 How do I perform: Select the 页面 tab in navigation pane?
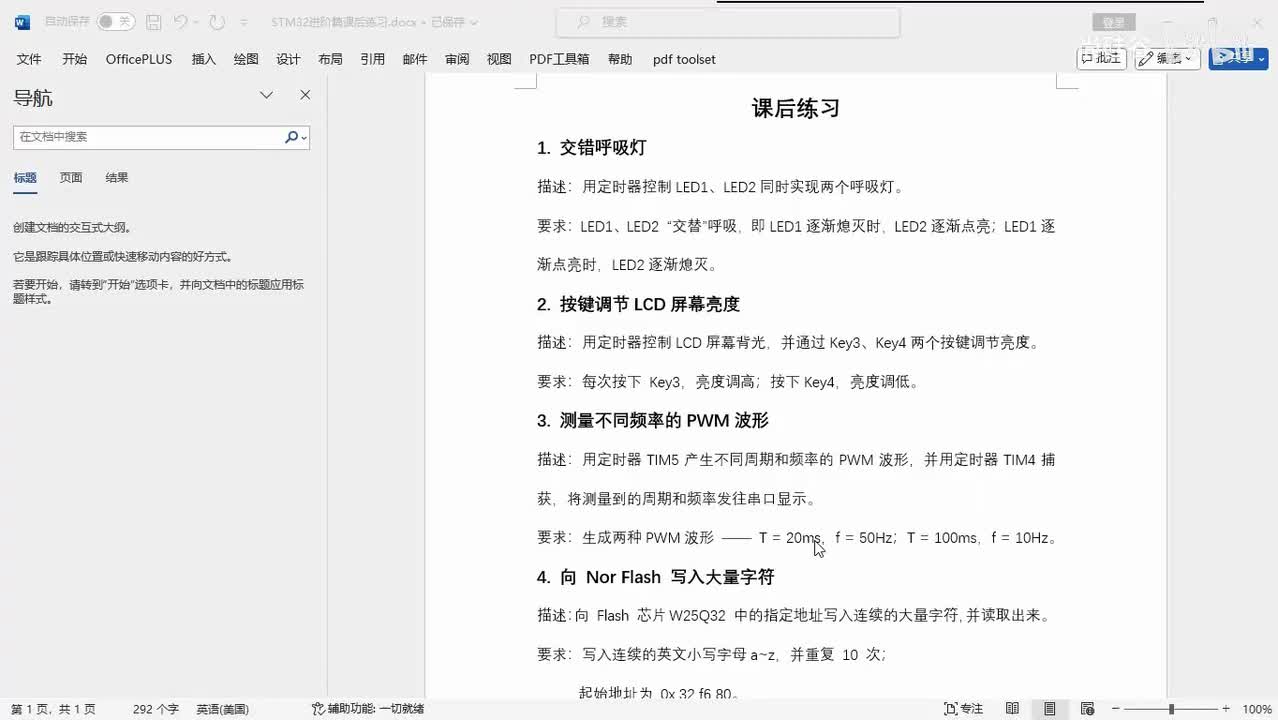pos(71,178)
